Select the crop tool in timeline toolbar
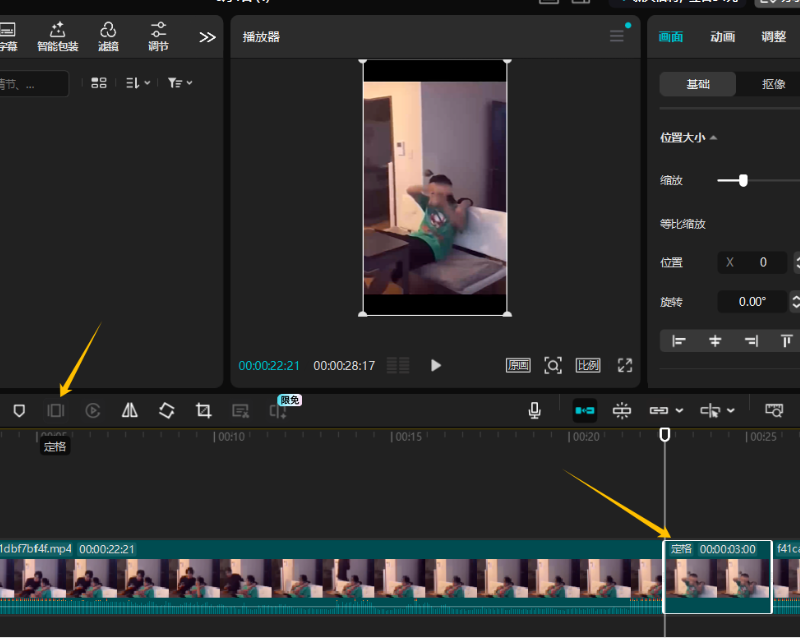The height and width of the screenshot is (638, 800). pyautogui.click(x=204, y=410)
